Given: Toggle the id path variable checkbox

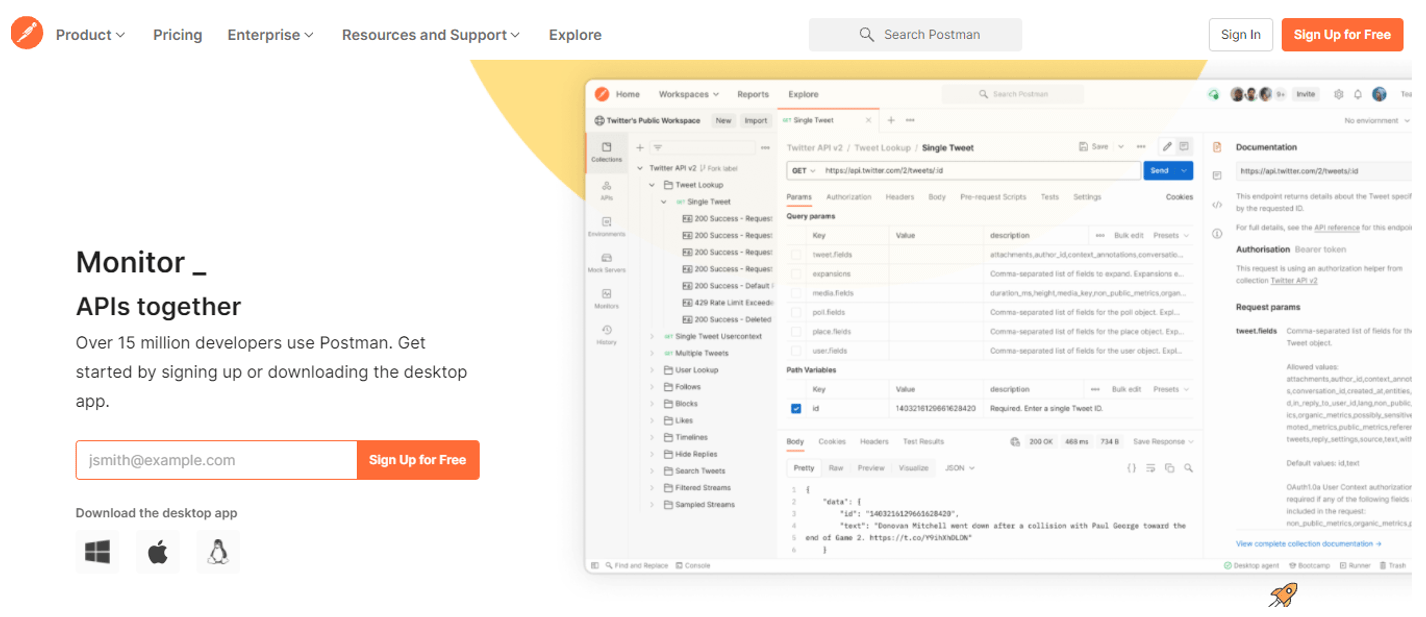Looking at the screenshot, I should [x=796, y=408].
